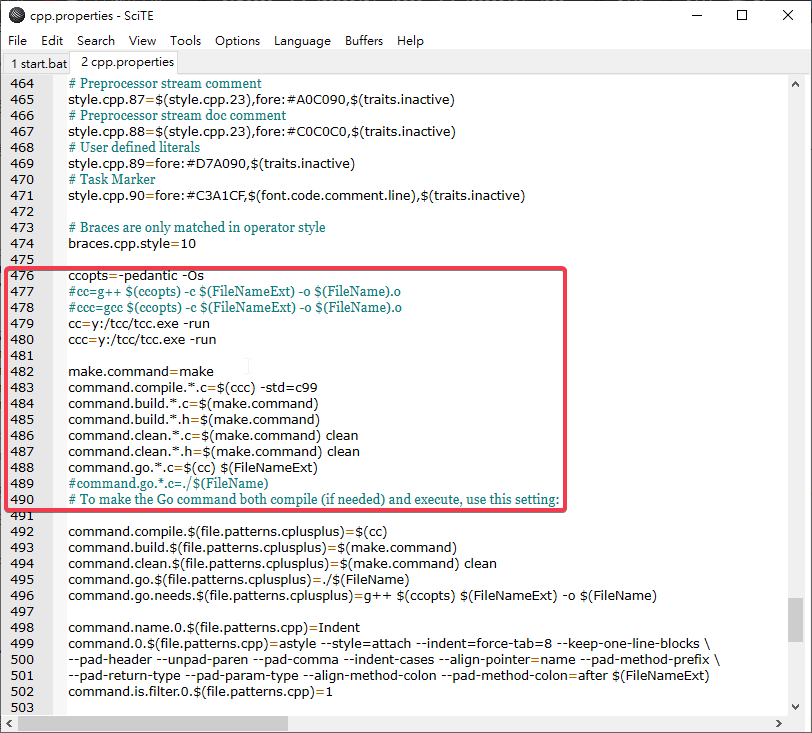The width and height of the screenshot is (812, 733).
Task: Click 'command.clean.*.h=$(make.command) clean' line
Action: 214,452
